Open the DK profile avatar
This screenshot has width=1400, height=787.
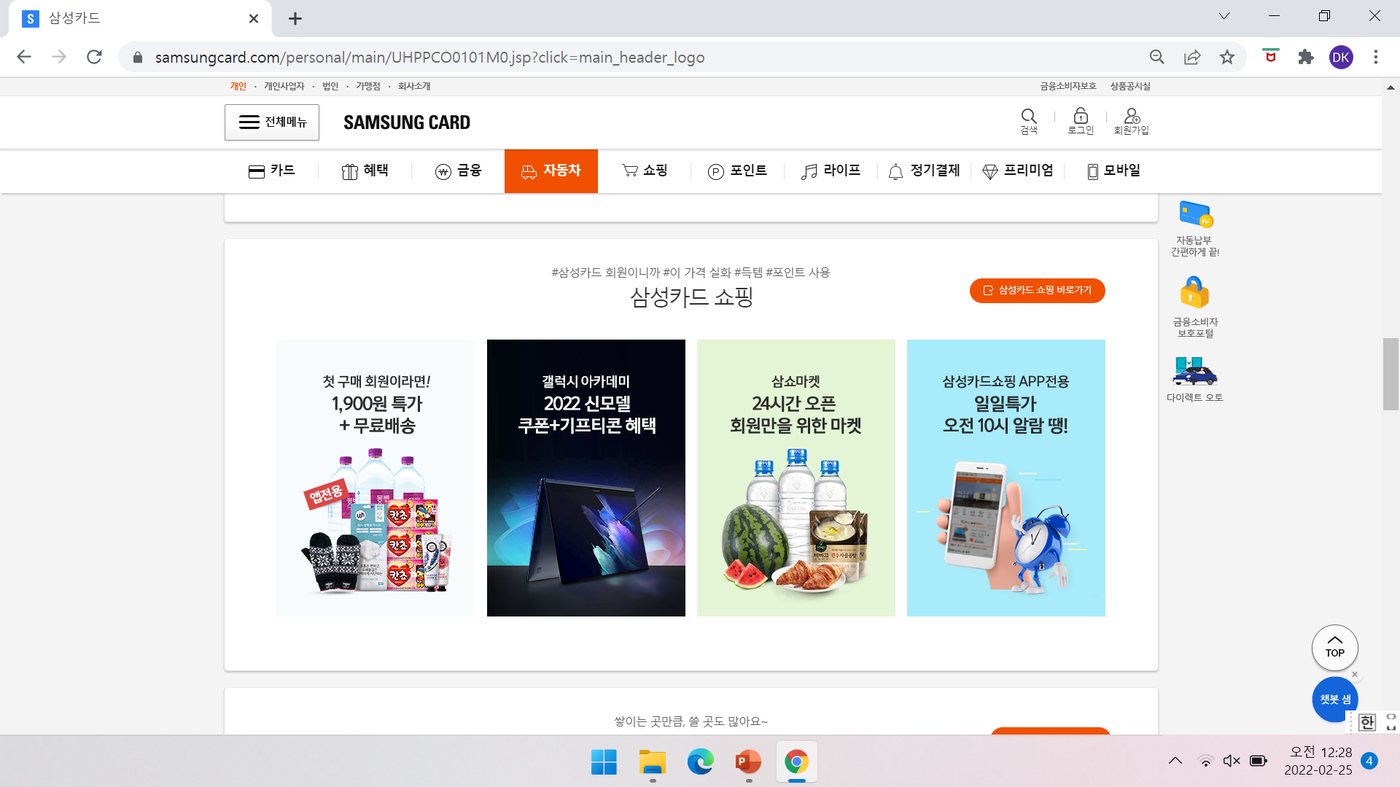click(x=1341, y=57)
